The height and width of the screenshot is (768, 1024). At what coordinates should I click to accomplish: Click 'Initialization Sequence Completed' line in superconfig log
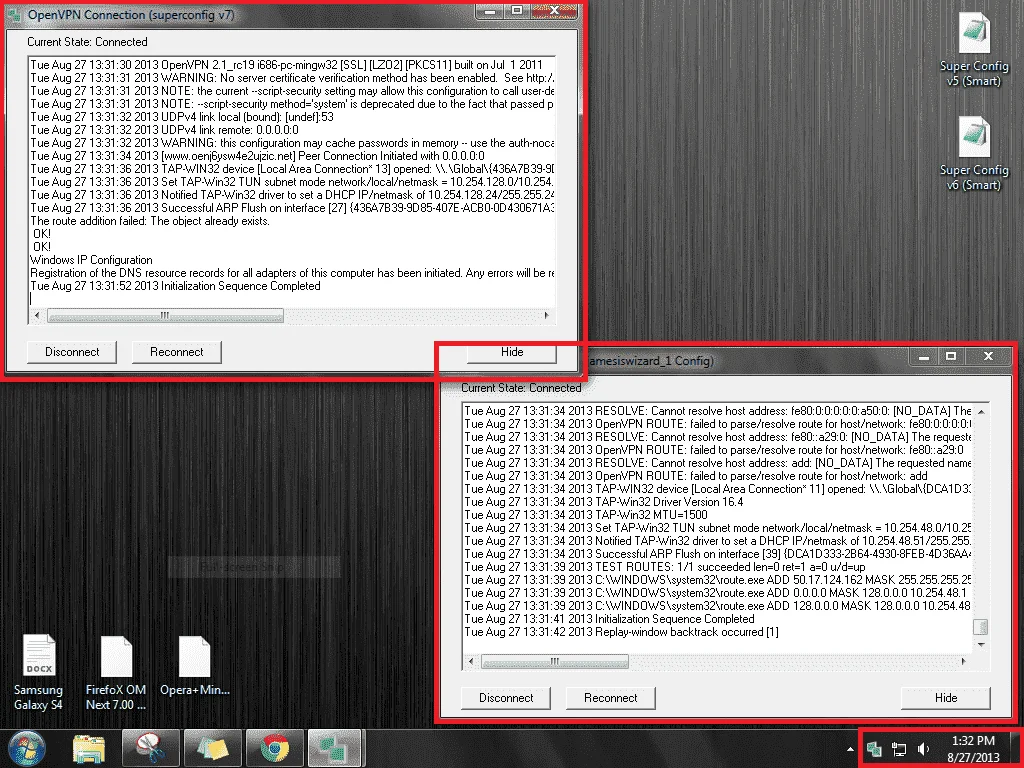(175, 286)
